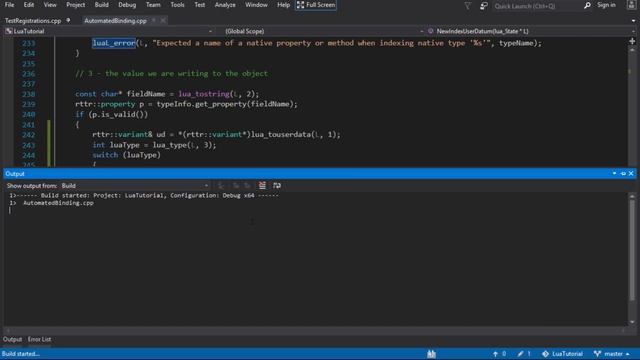Open the Global Scope dropdown

click(x=324, y=31)
